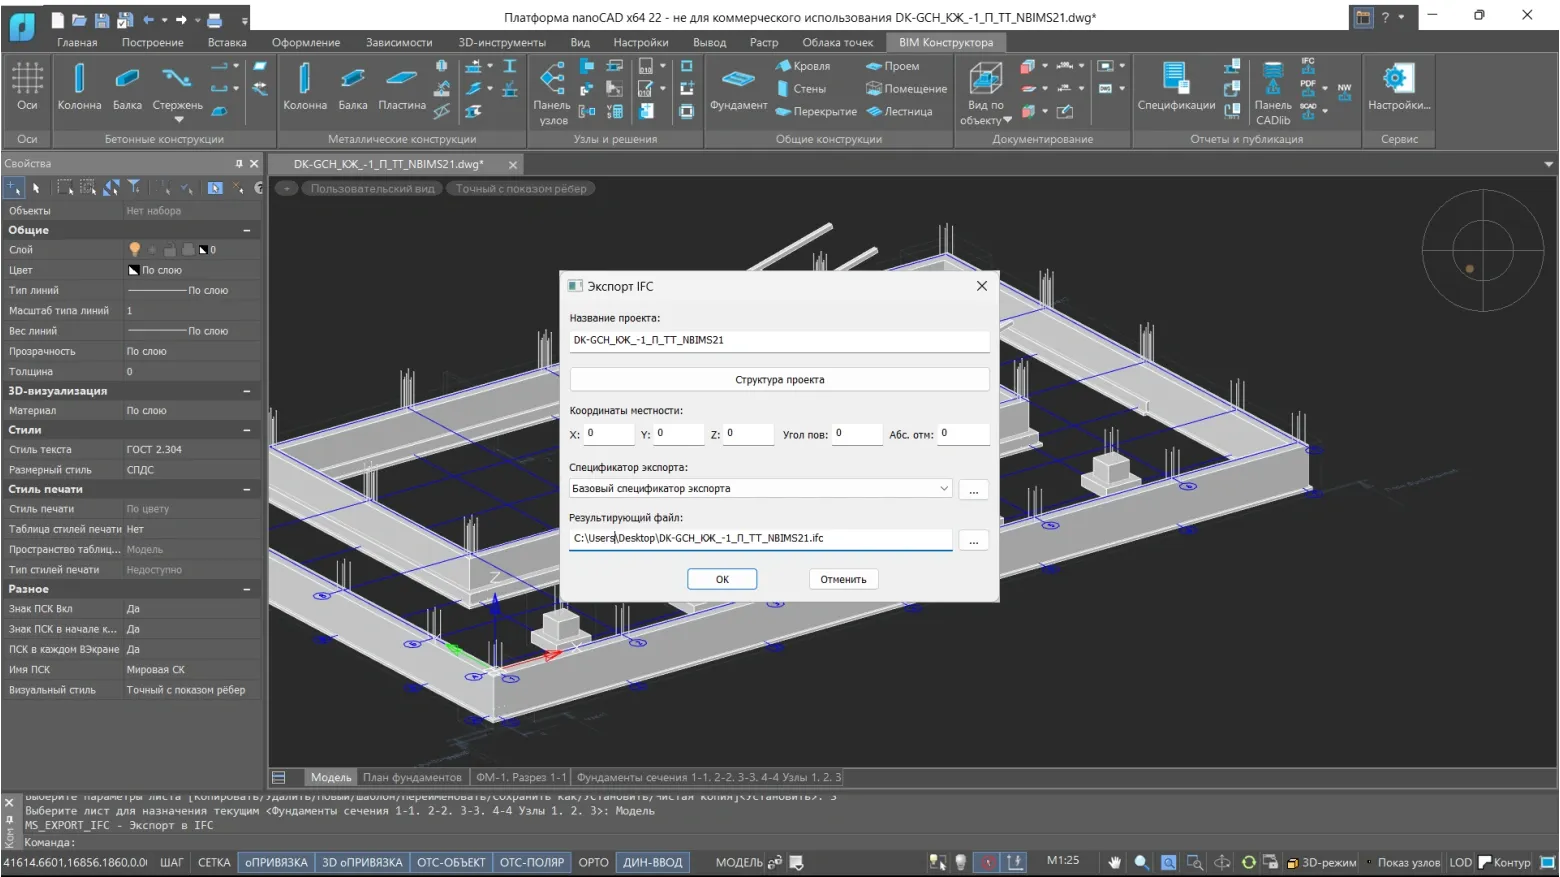The width and height of the screenshot is (1560, 877).
Task: Switch to План фундаментов sheet tab
Action: (412, 777)
